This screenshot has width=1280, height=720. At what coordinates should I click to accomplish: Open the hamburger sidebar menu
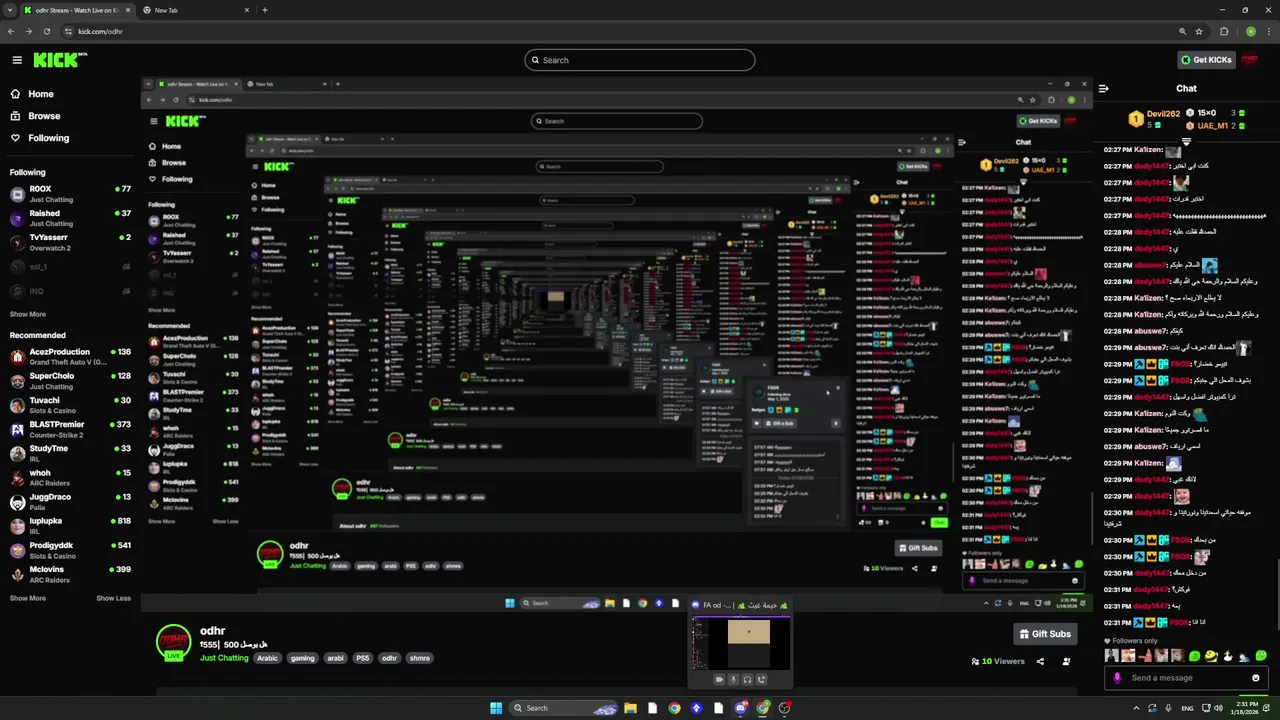point(17,60)
